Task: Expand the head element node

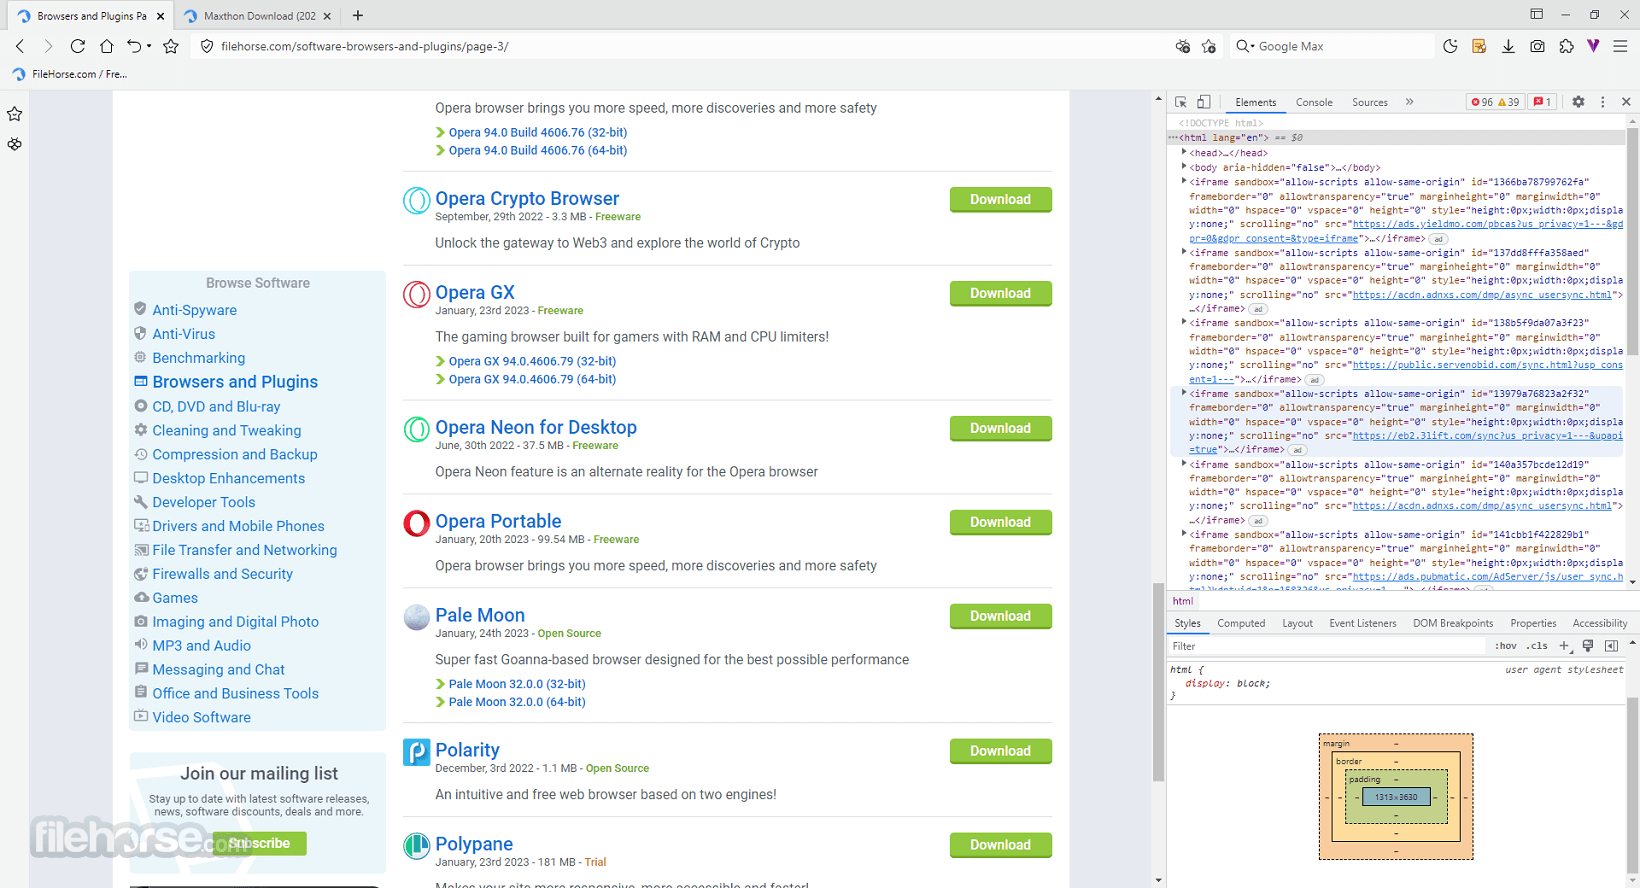Action: [1184, 153]
